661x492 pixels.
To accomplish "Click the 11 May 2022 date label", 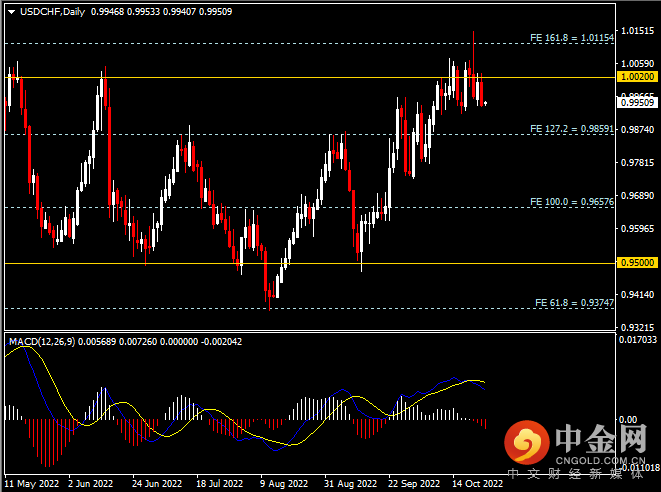I will click(31, 484).
